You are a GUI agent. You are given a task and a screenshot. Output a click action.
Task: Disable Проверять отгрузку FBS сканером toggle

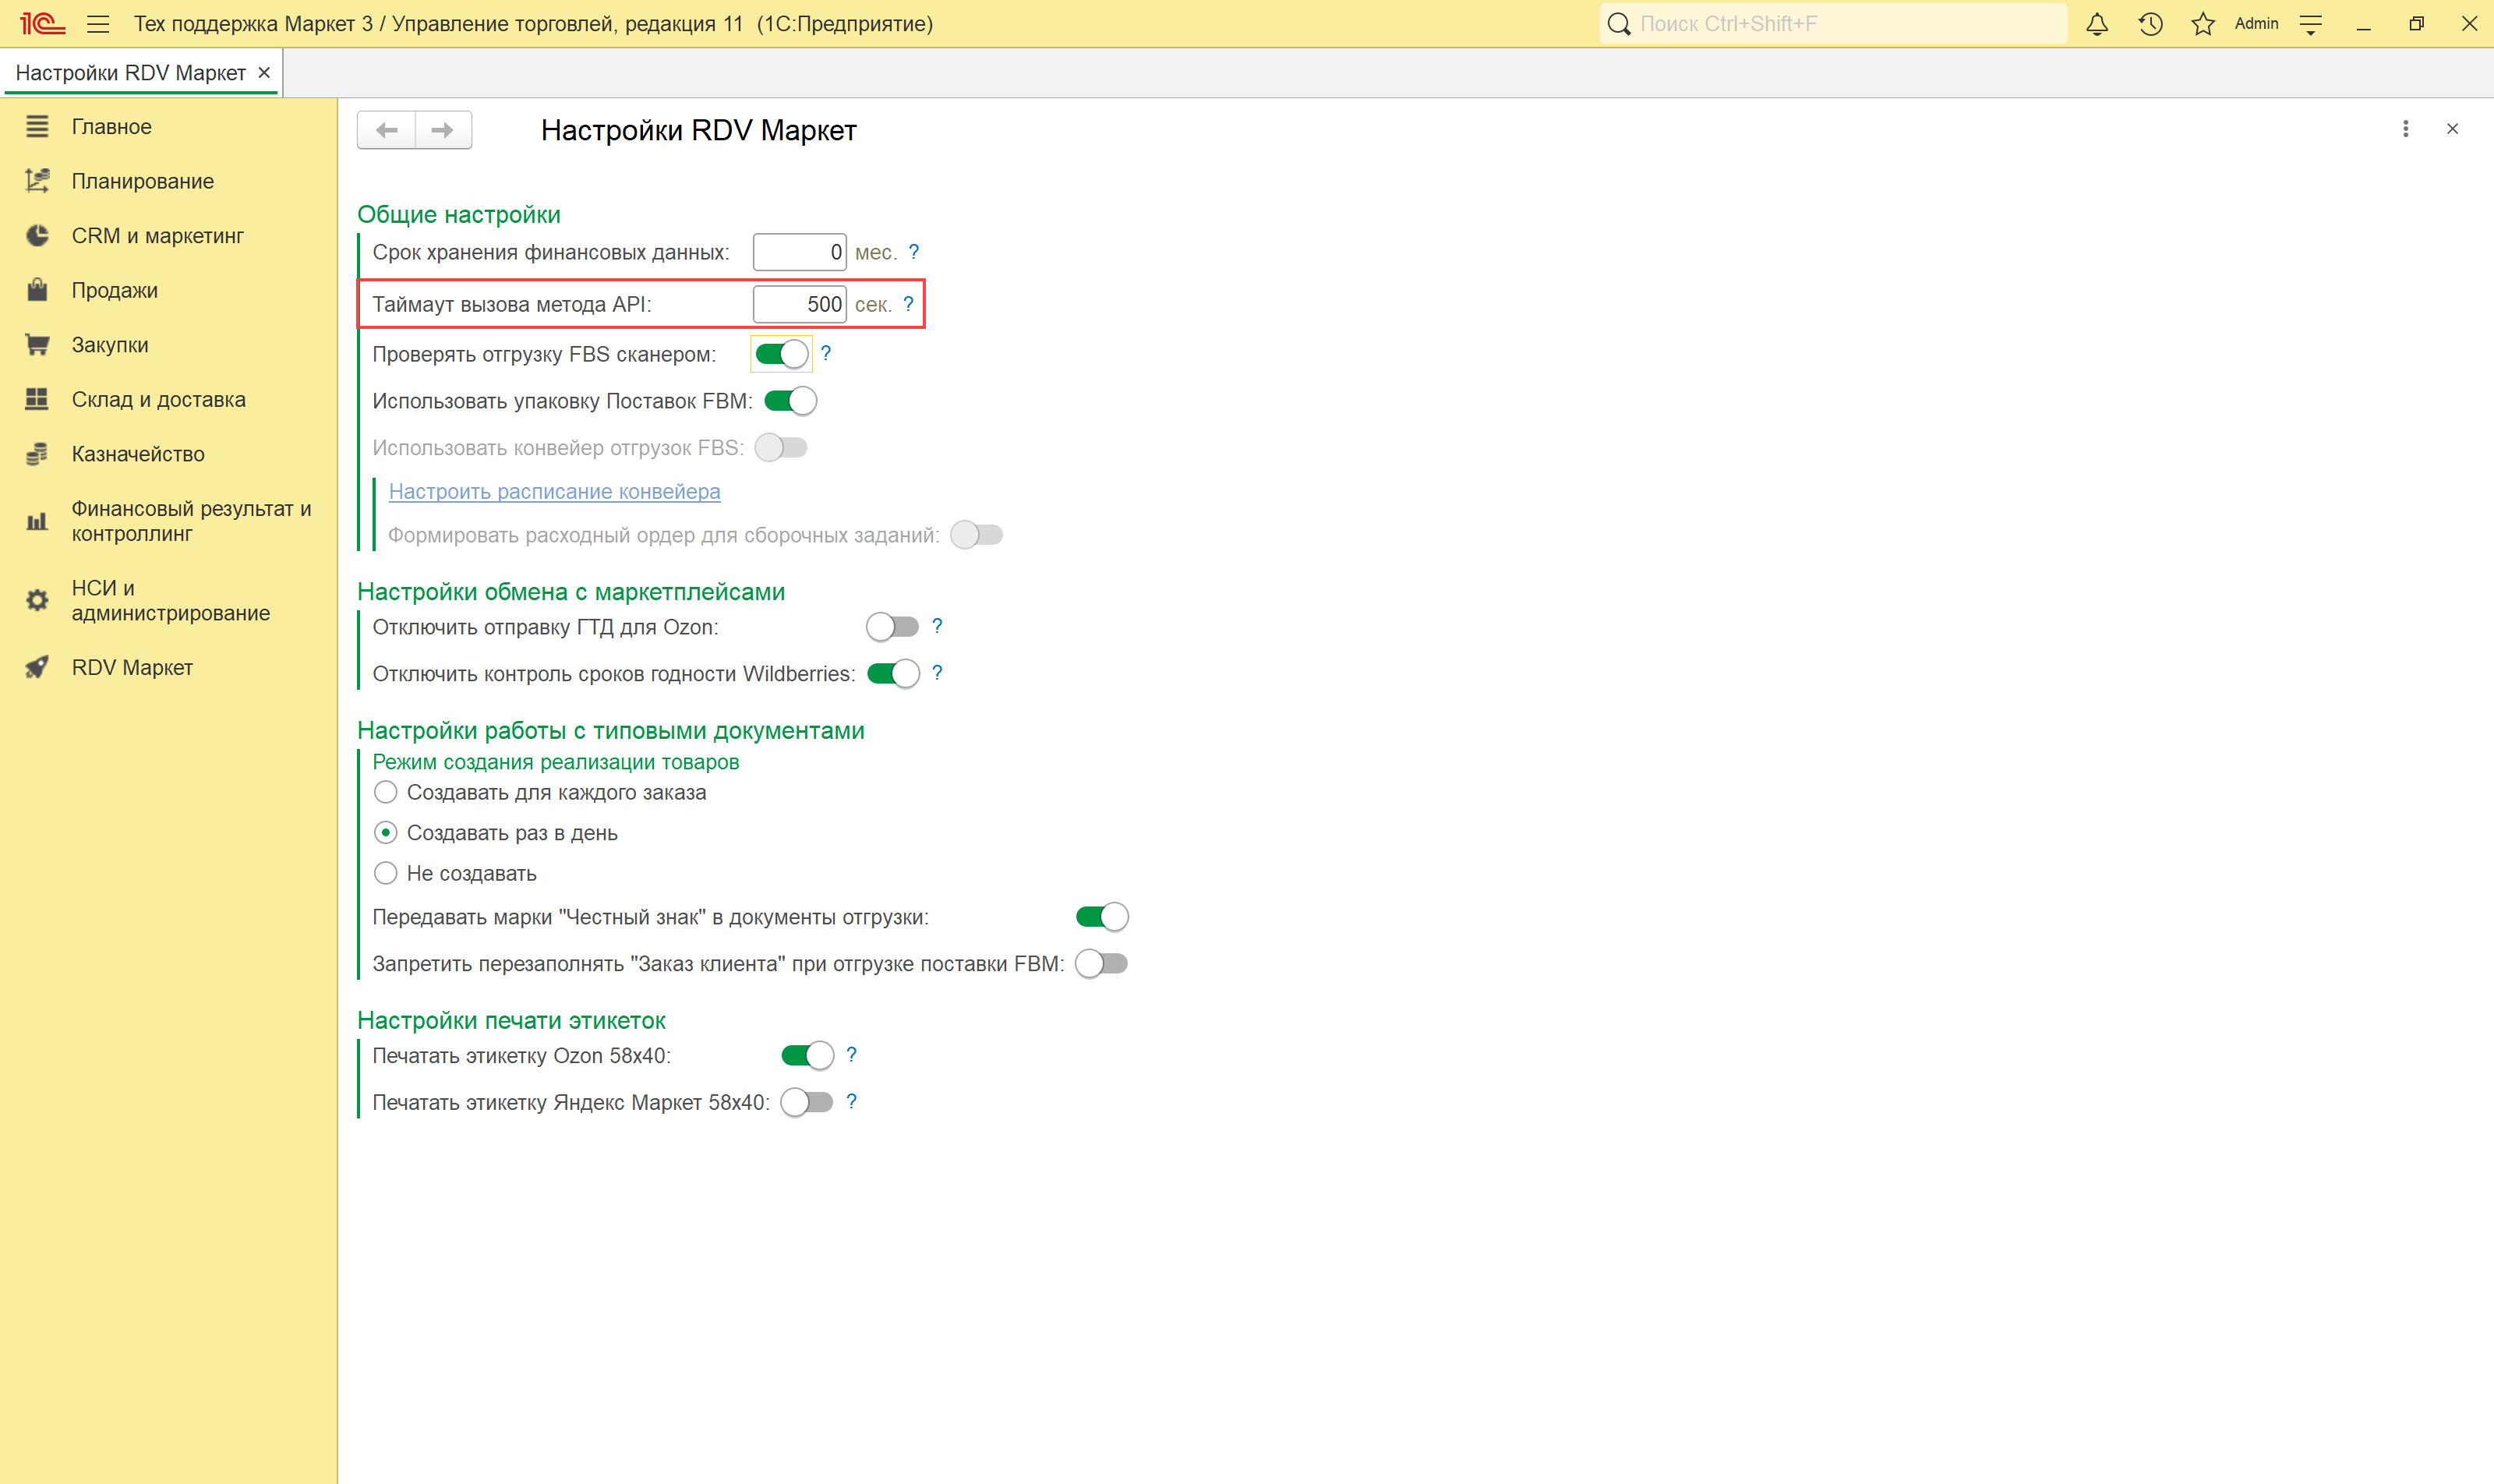tap(781, 354)
